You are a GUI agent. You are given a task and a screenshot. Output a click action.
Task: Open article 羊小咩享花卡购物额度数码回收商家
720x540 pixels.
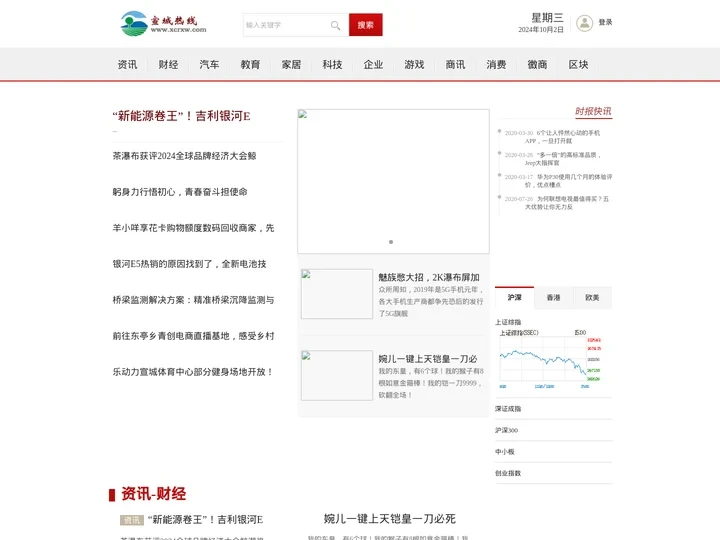click(193, 228)
